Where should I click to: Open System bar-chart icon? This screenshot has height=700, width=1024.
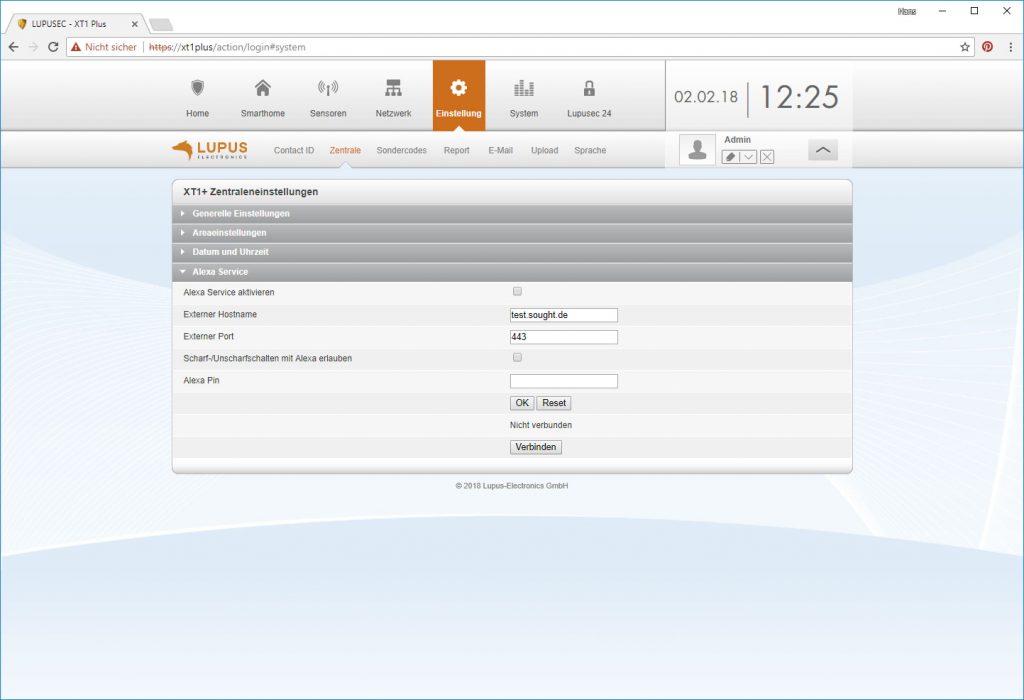(x=523, y=88)
